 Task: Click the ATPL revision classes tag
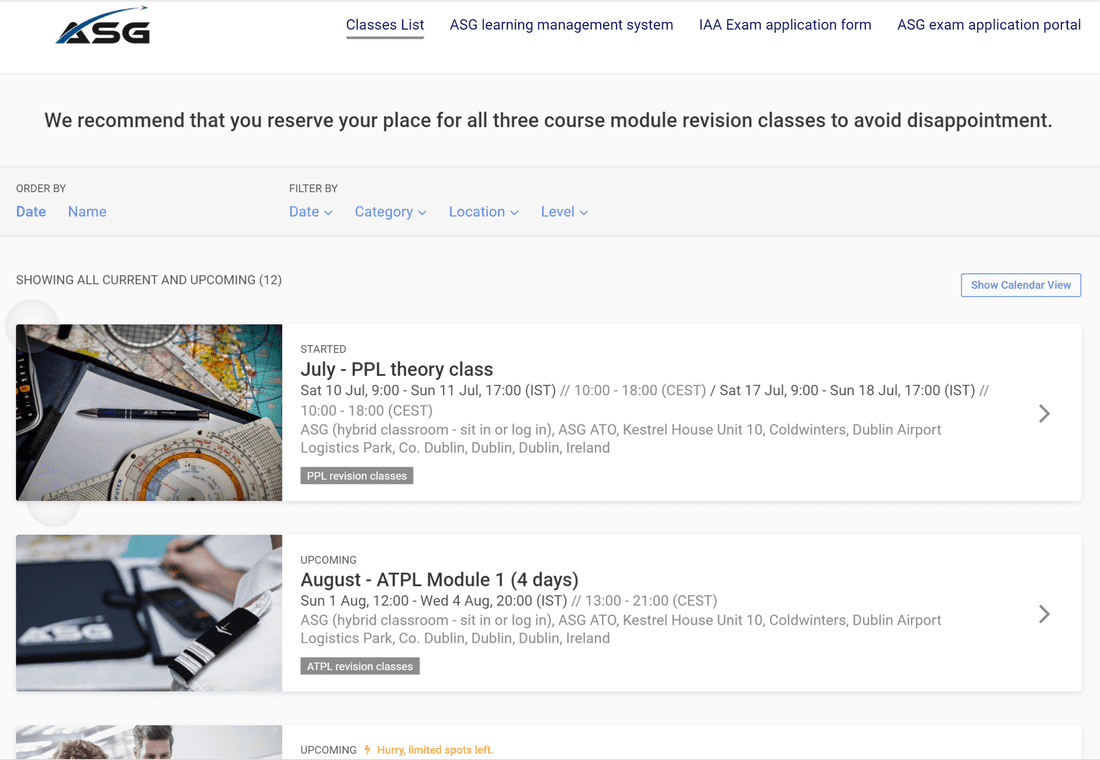coord(360,666)
